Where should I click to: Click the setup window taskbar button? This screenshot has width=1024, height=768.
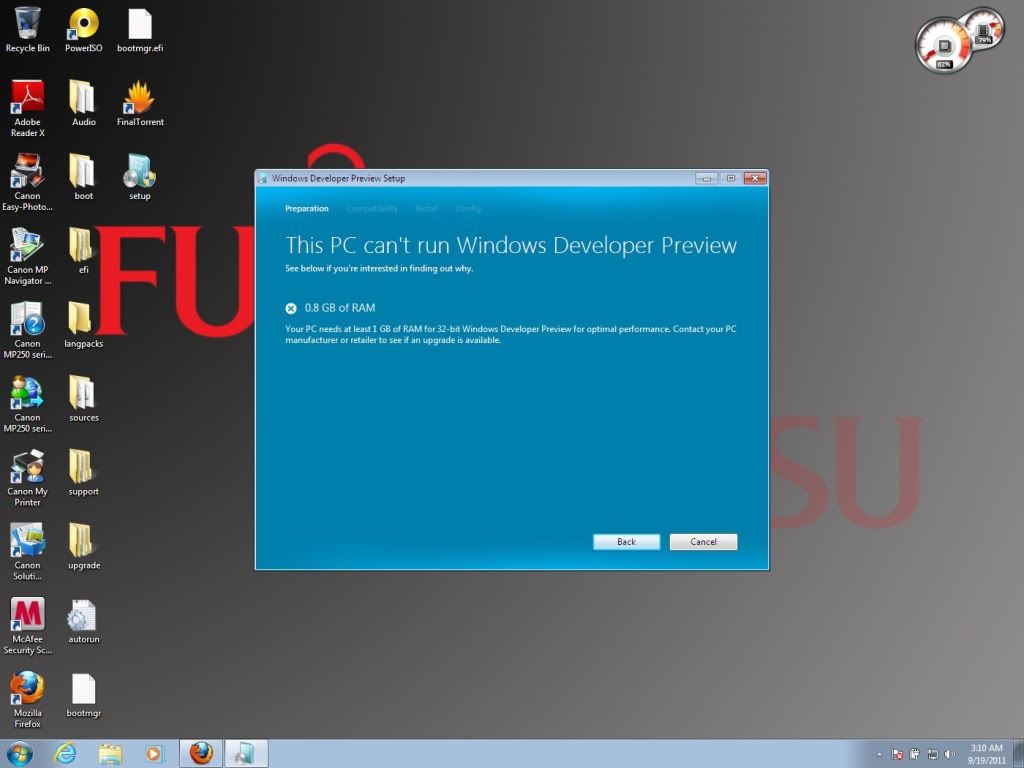click(x=246, y=754)
